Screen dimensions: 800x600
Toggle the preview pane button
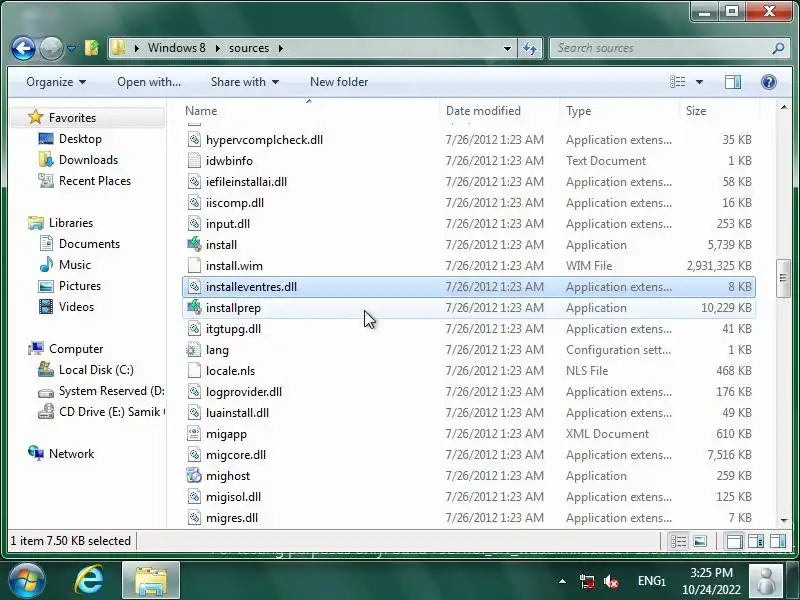733,82
